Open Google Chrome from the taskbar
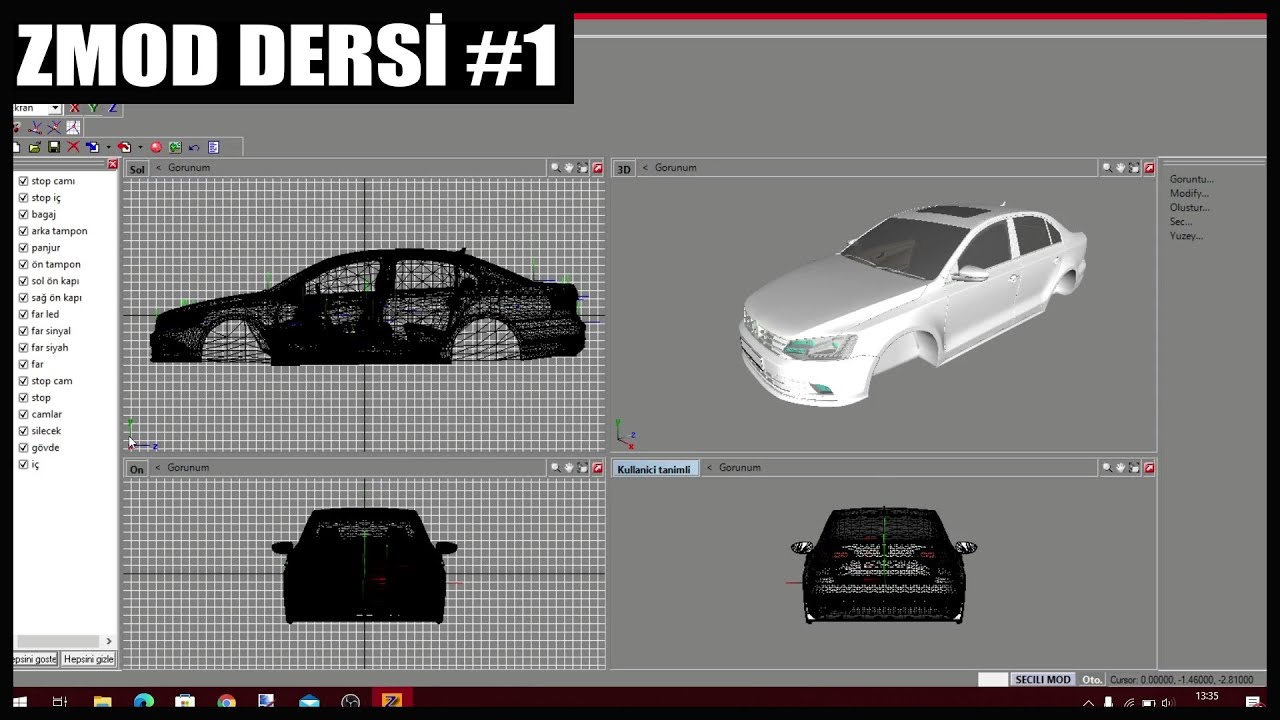The height and width of the screenshot is (720, 1280). (226, 702)
